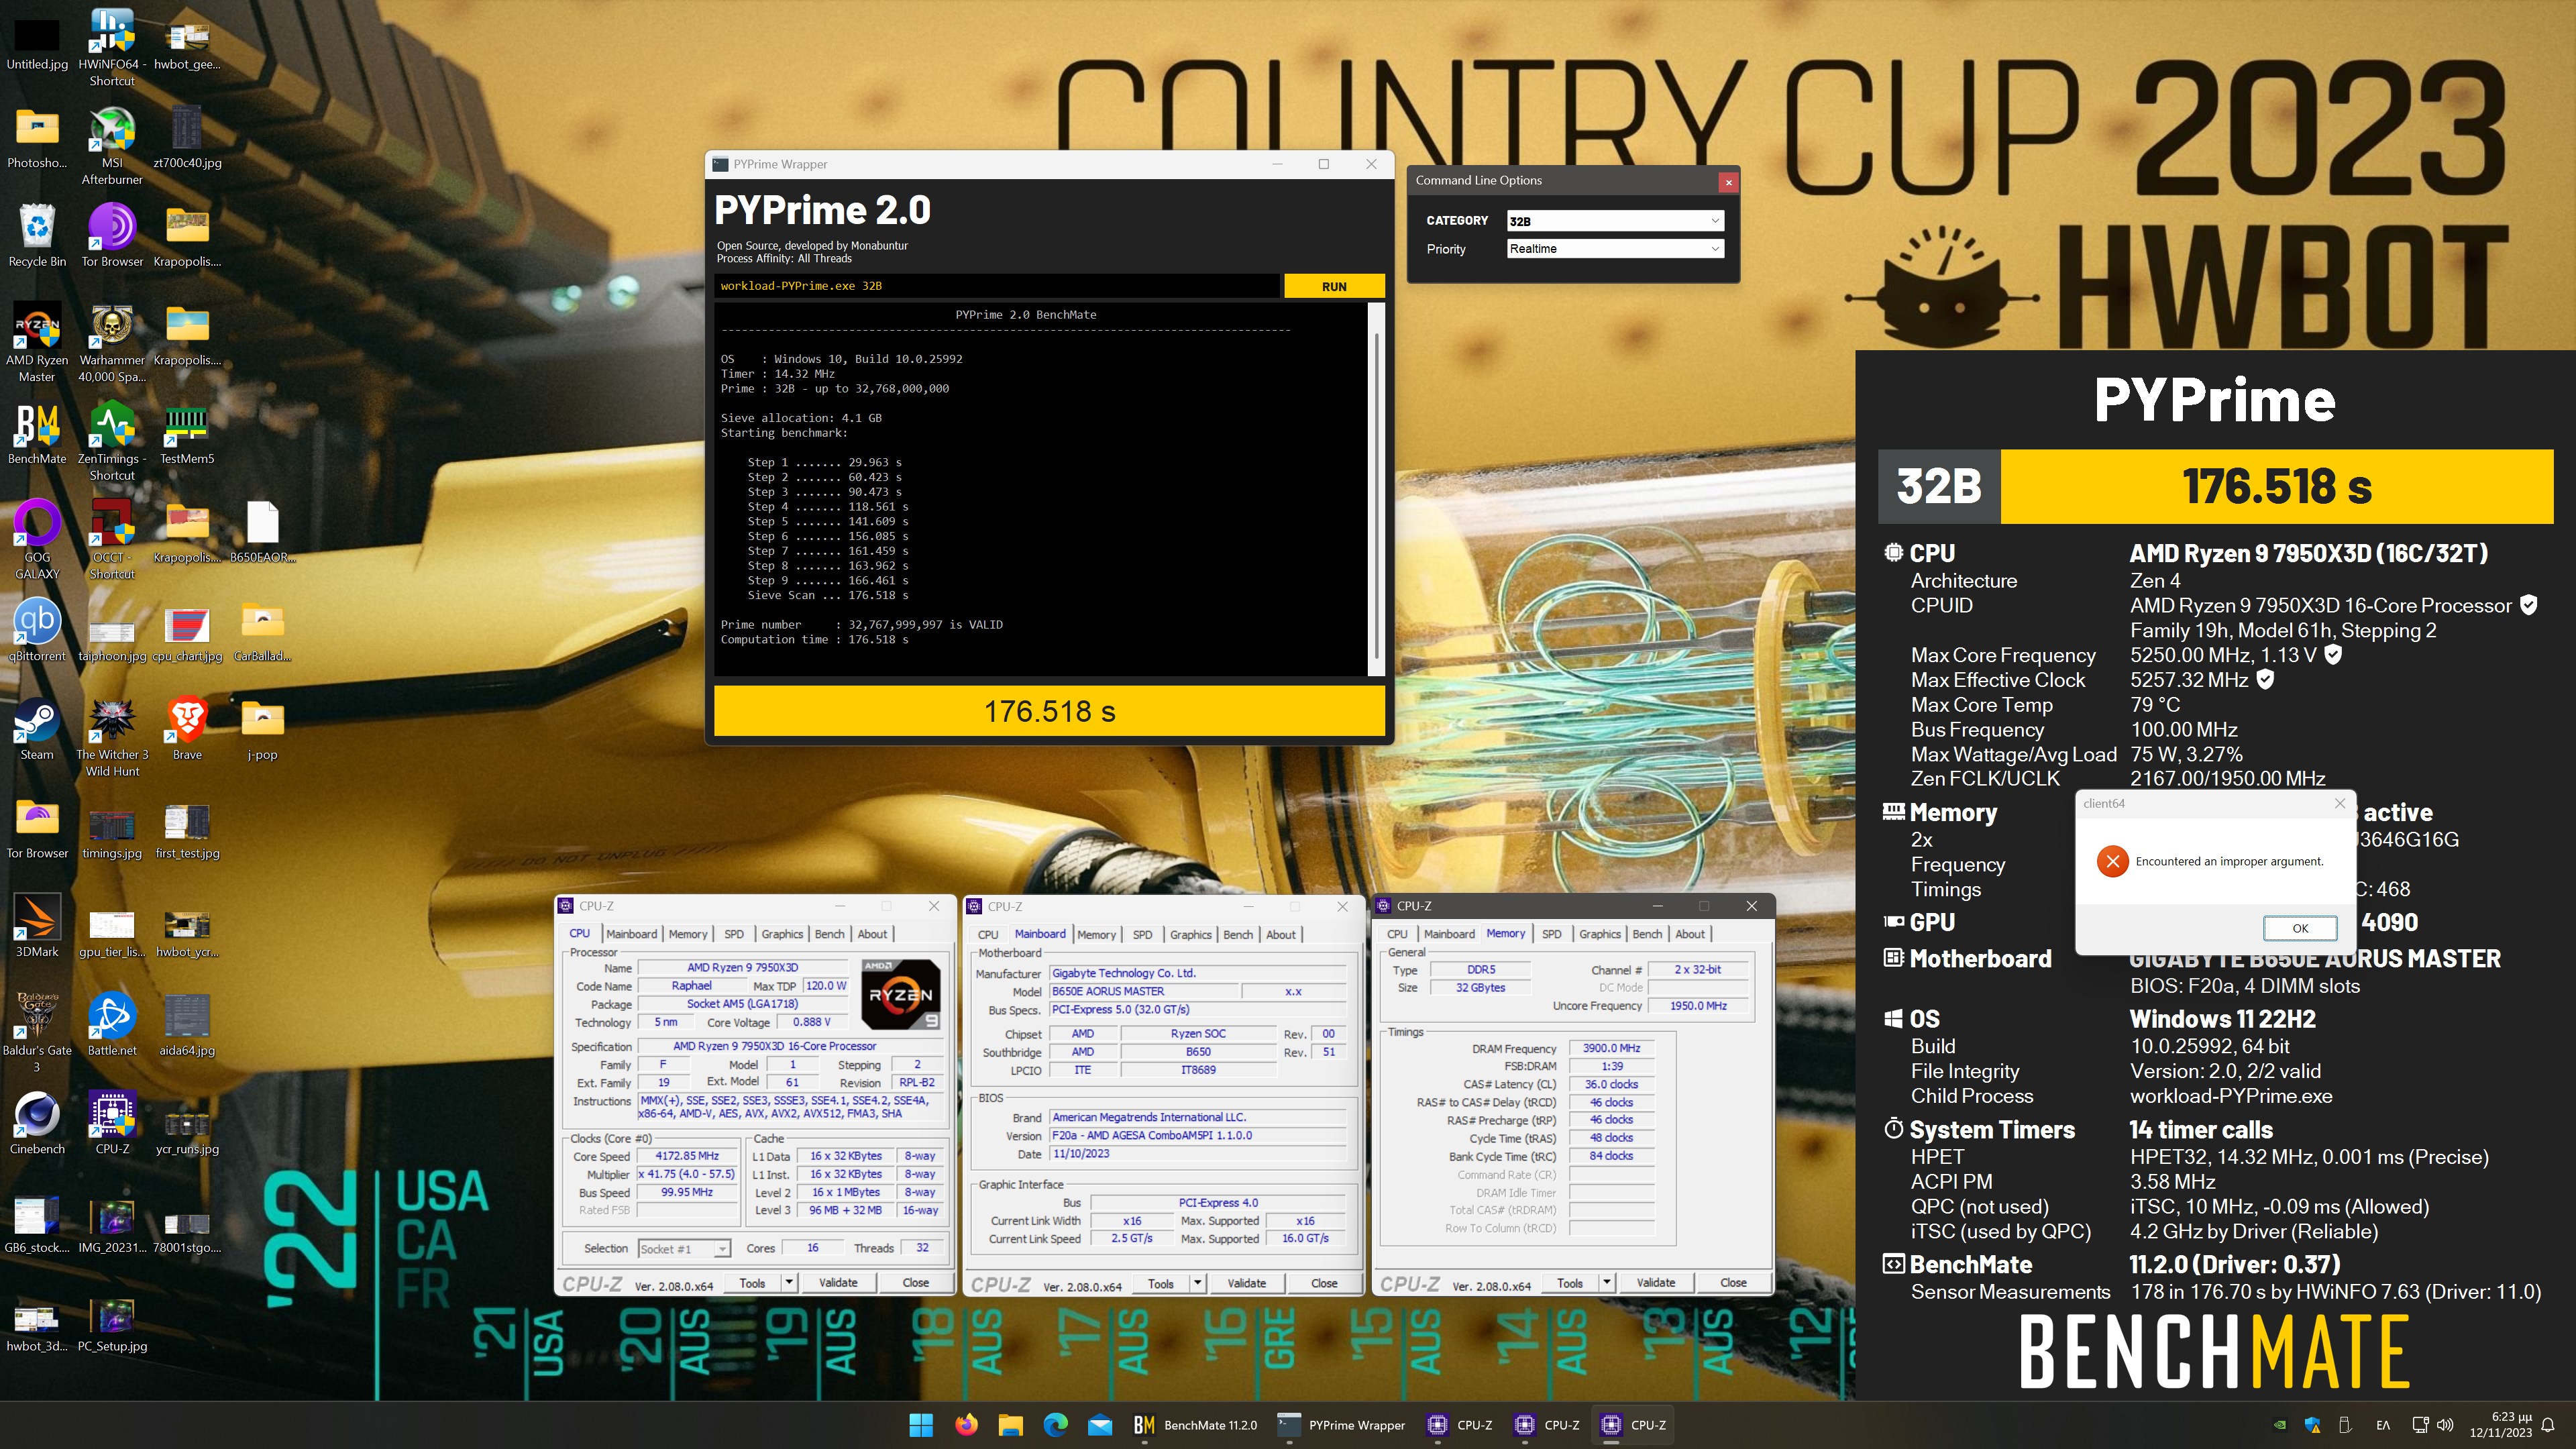Click Close in CPU-Z Mainboard window
2576x1449 pixels.
[1323, 1284]
